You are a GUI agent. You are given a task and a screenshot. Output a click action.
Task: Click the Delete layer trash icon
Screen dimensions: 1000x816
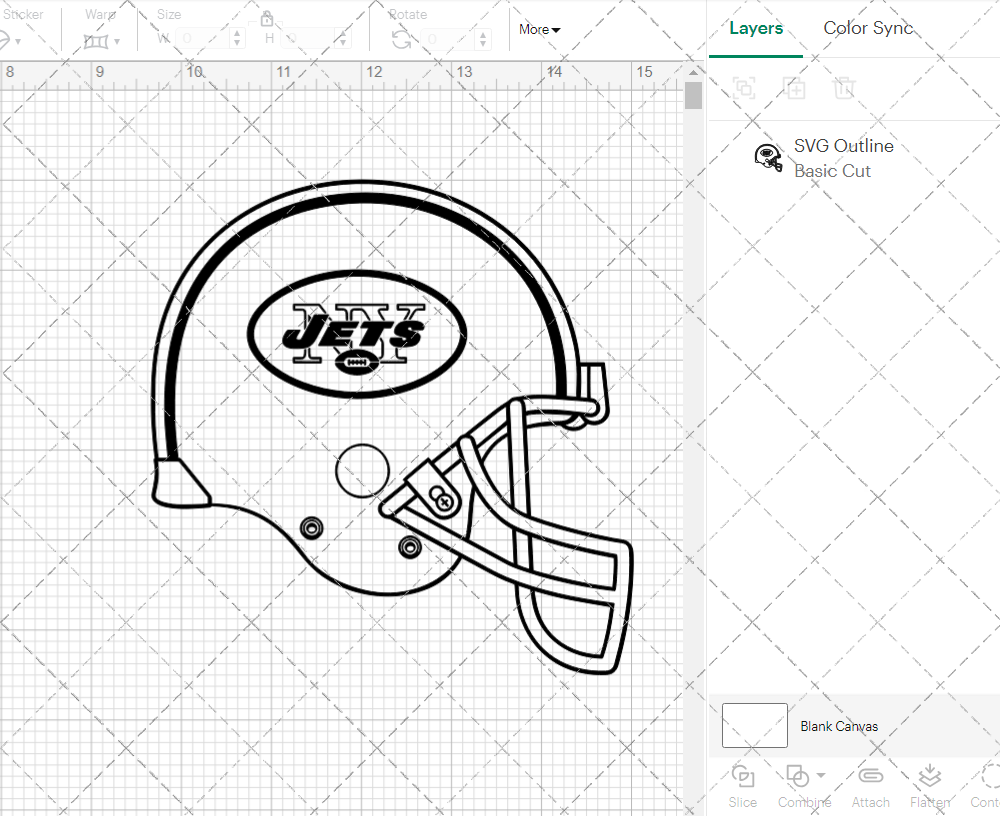coord(844,88)
